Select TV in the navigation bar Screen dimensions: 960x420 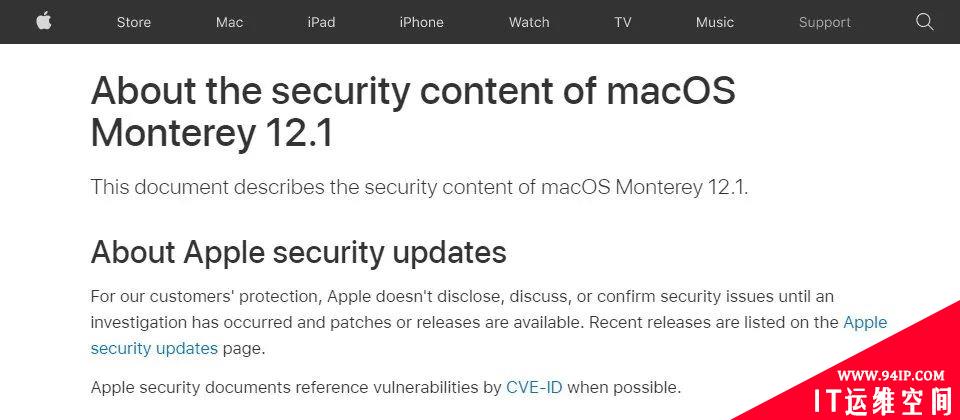[623, 22]
